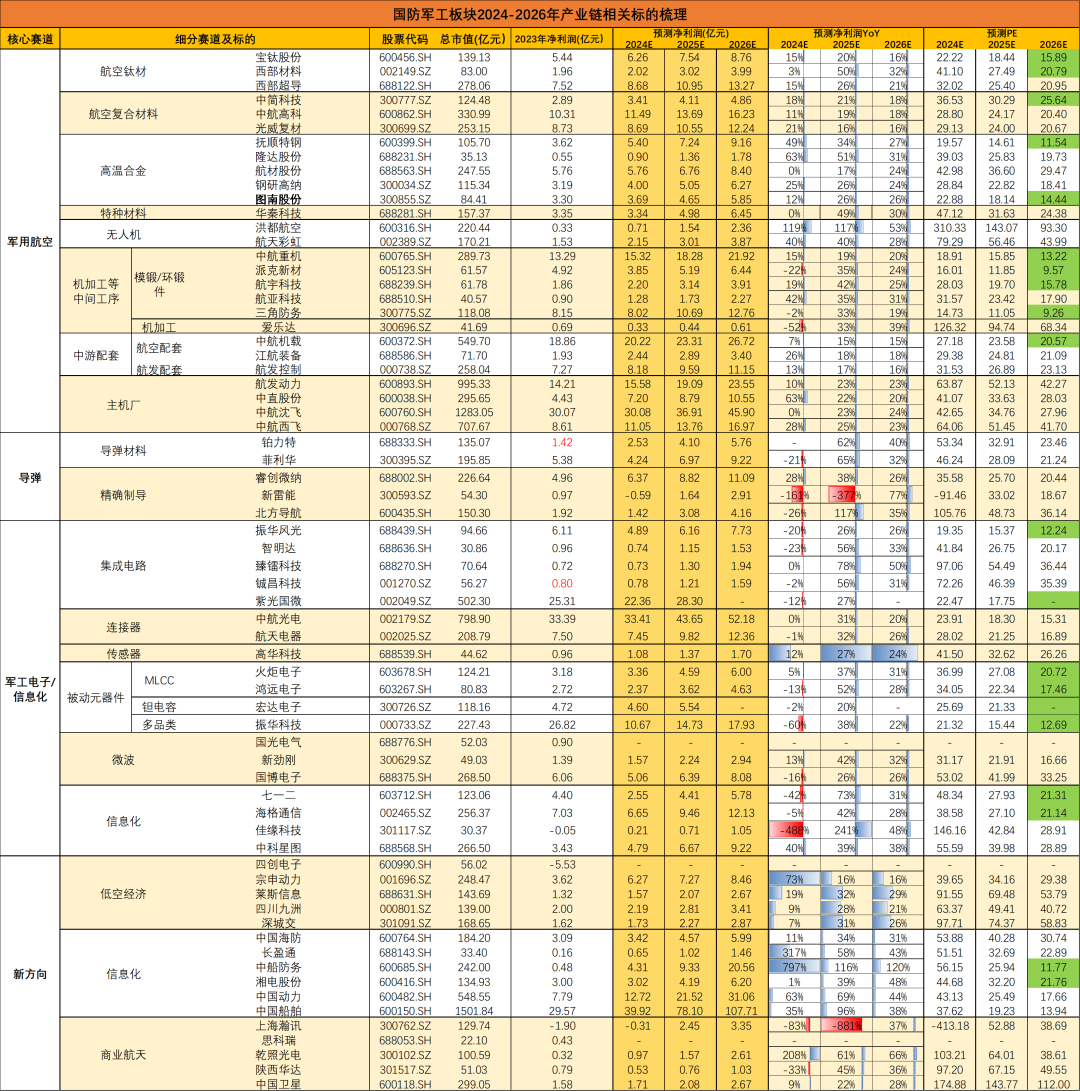Image resolution: width=1080 pixels, height=1091 pixels.
Task: Click the stock name 紫光国微
Action: pos(278,600)
